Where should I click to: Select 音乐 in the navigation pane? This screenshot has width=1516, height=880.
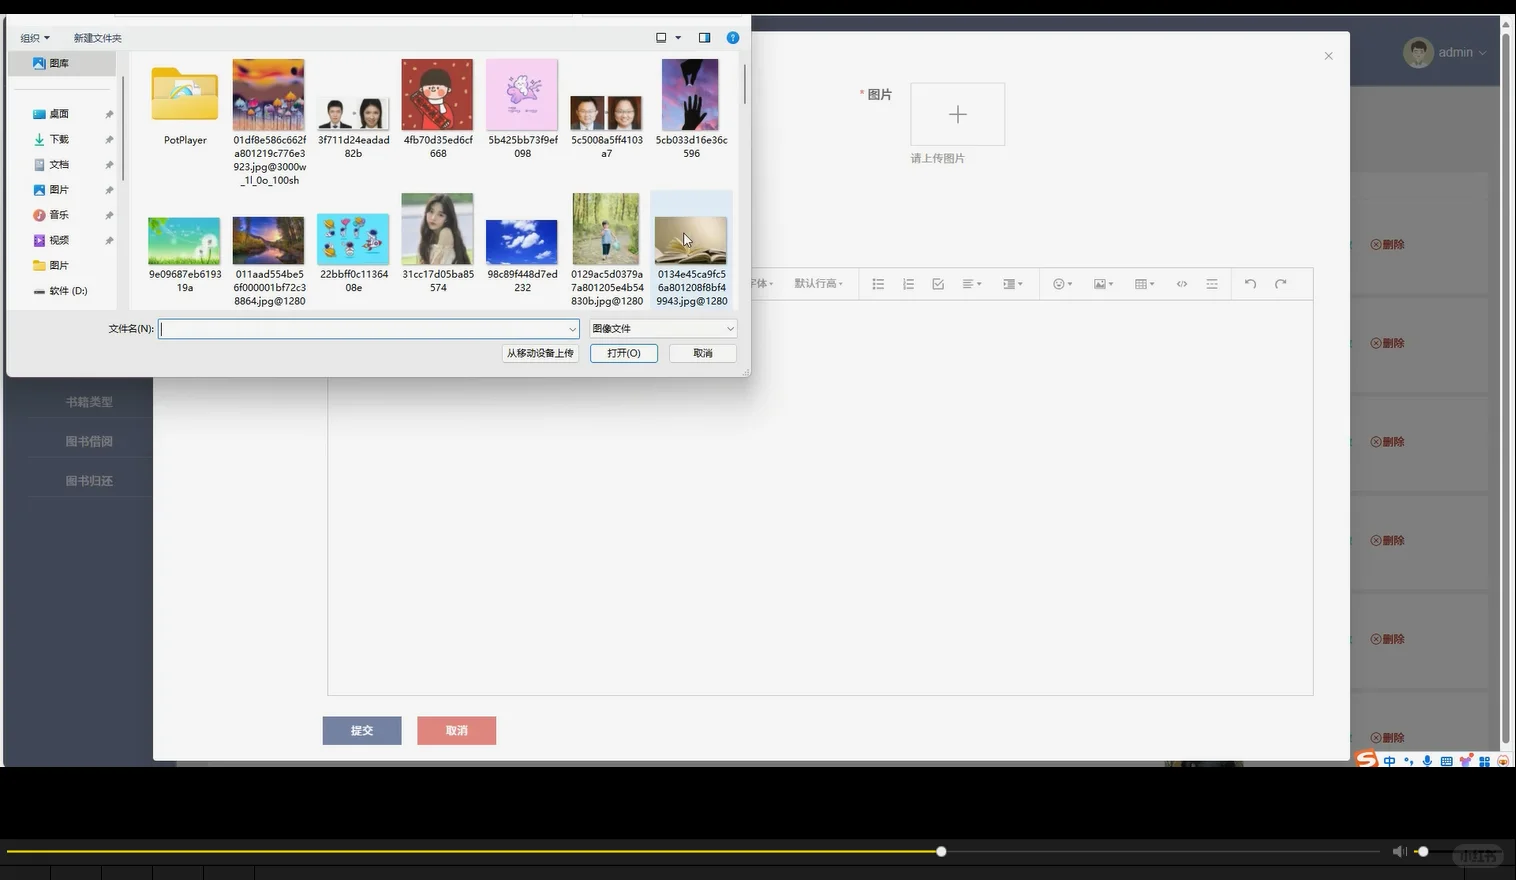(x=60, y=215)
